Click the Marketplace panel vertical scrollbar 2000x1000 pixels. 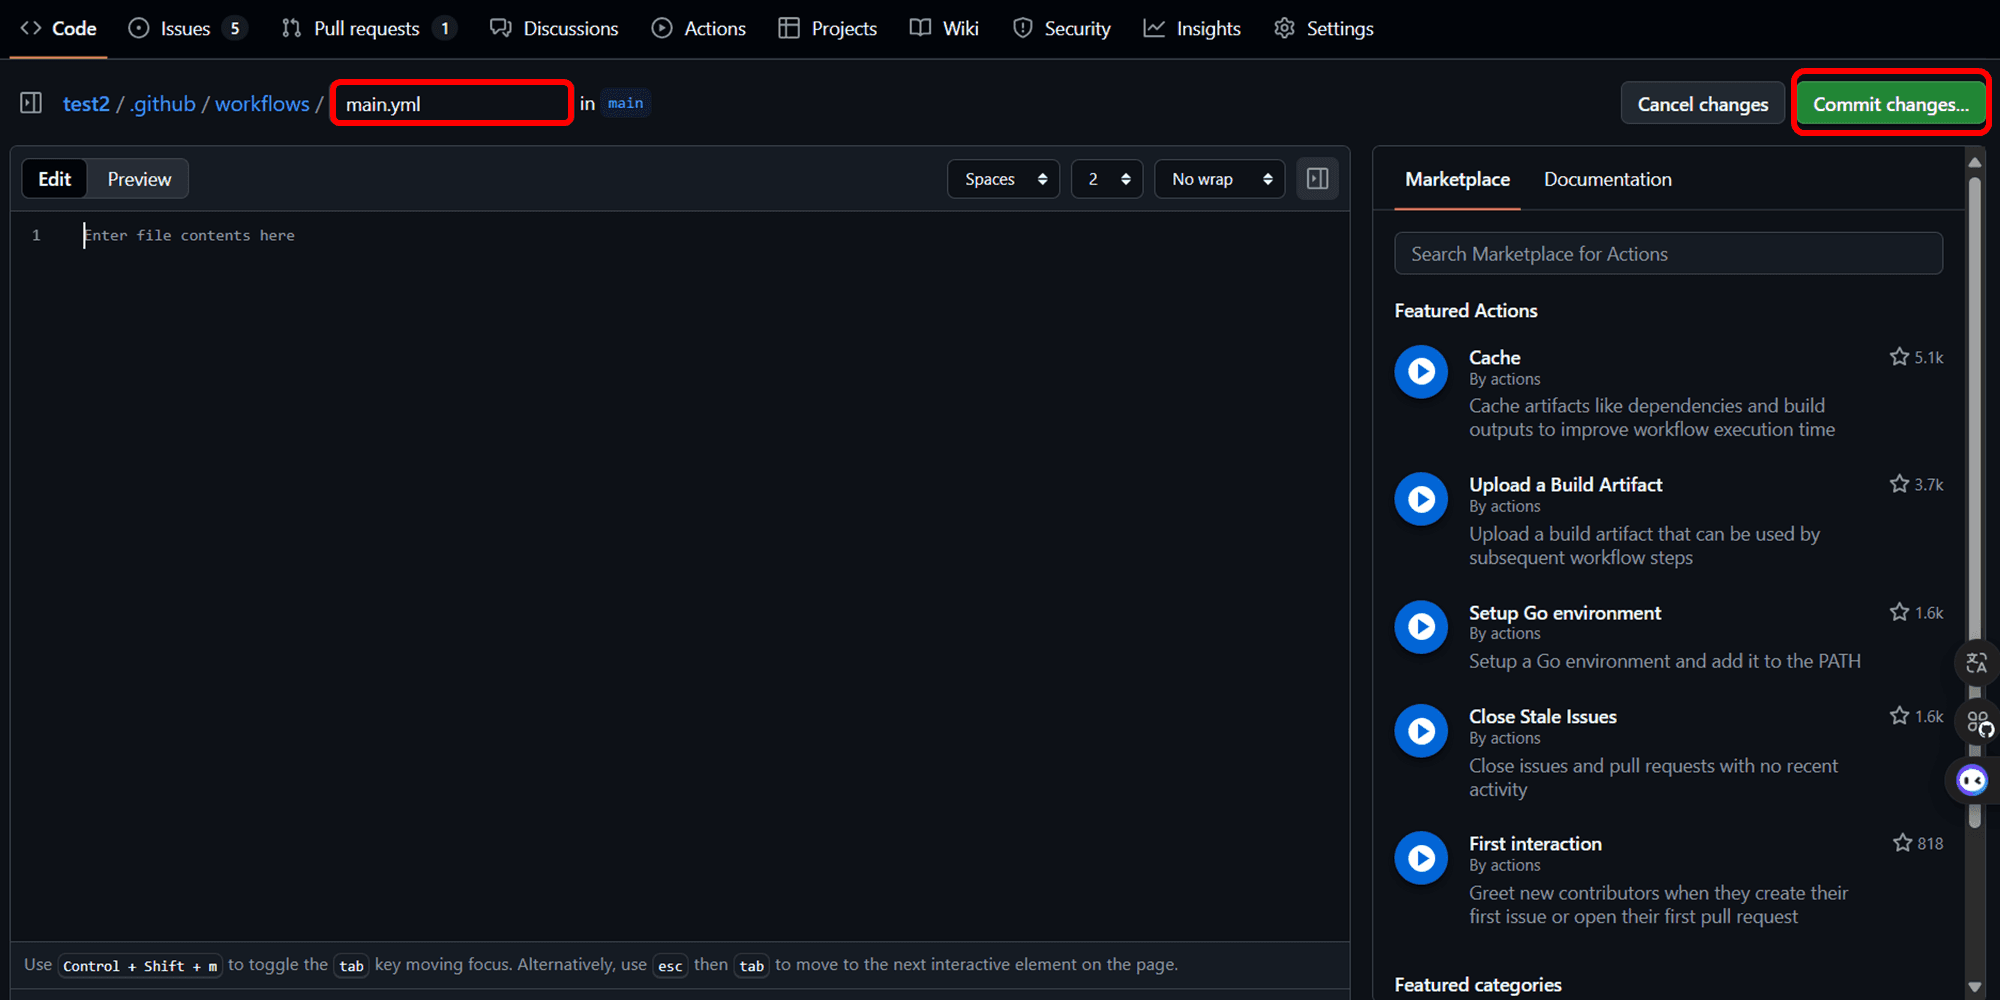coord(1974,500)
